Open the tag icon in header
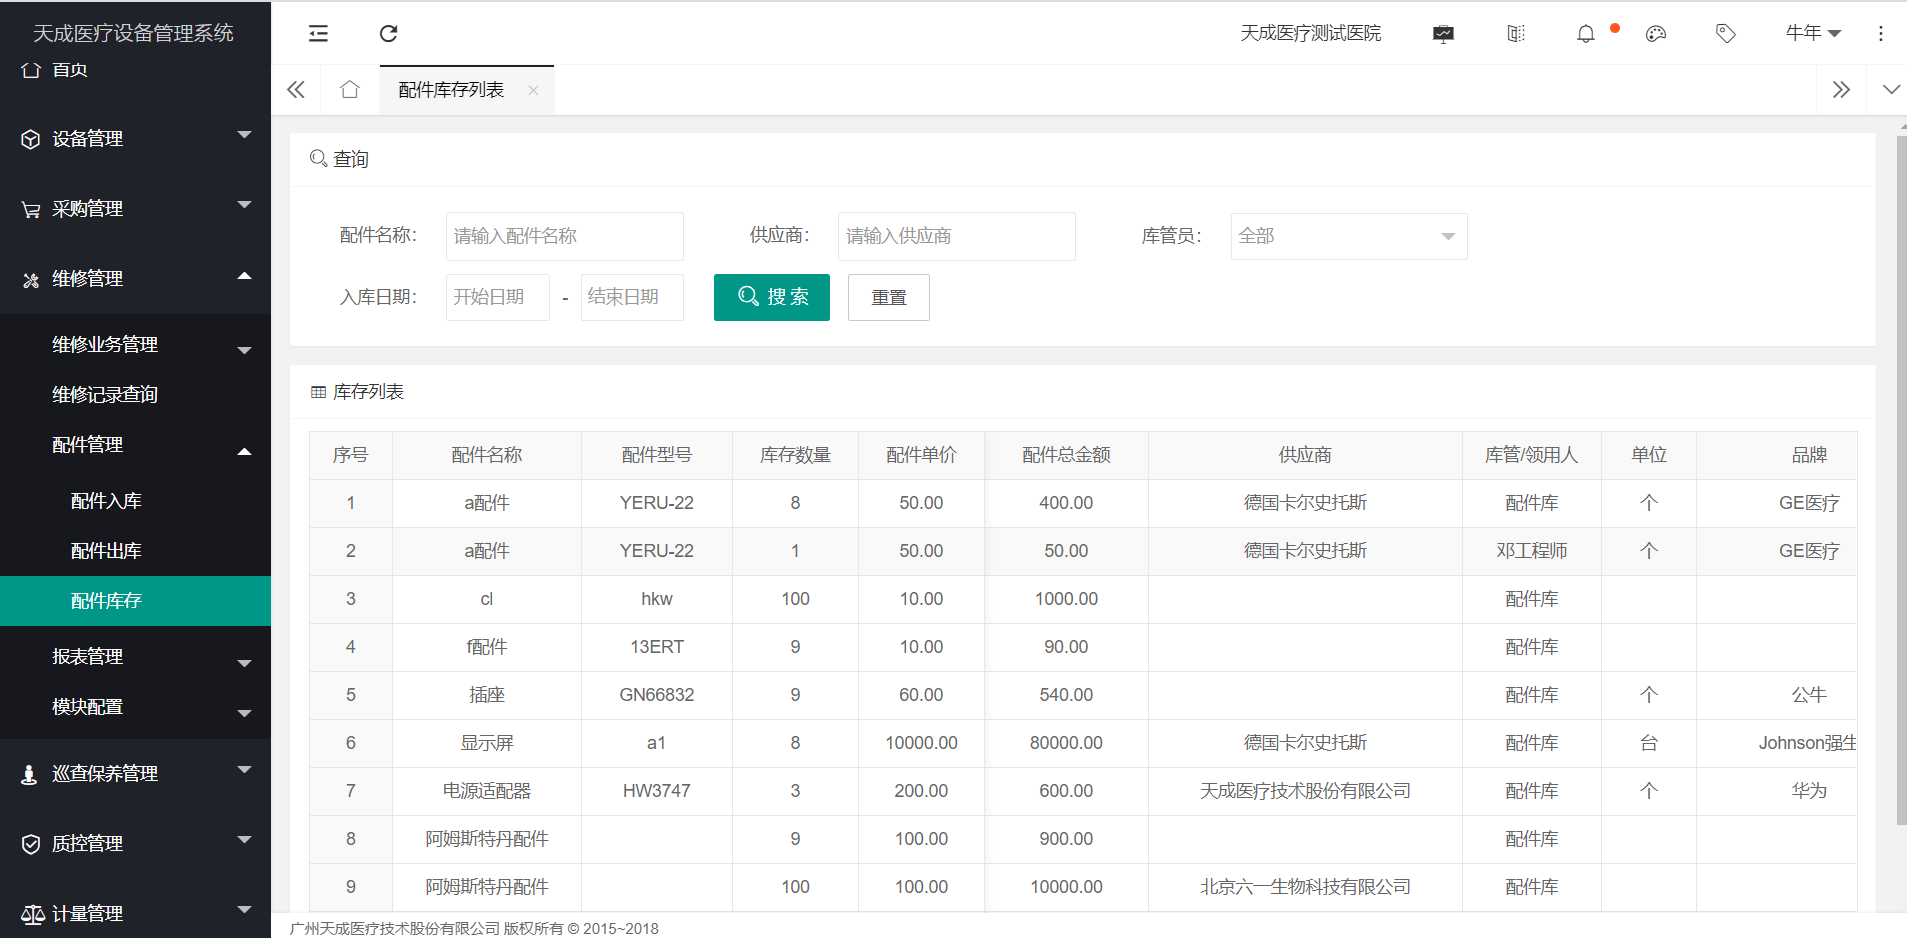Screen dimensions: 1907x938 point(1725,33)
